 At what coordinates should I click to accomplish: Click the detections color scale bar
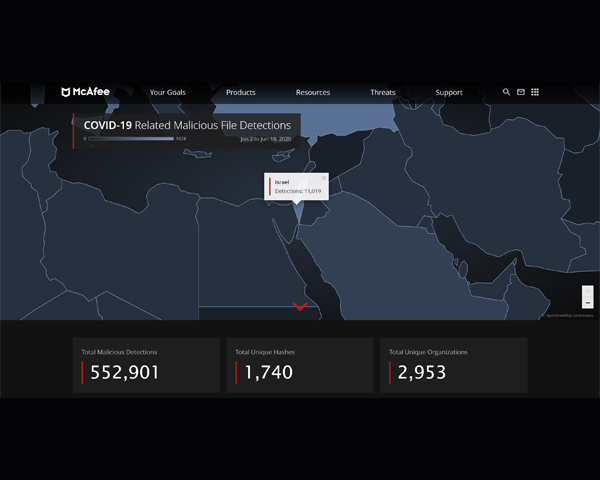coord(130,139)
